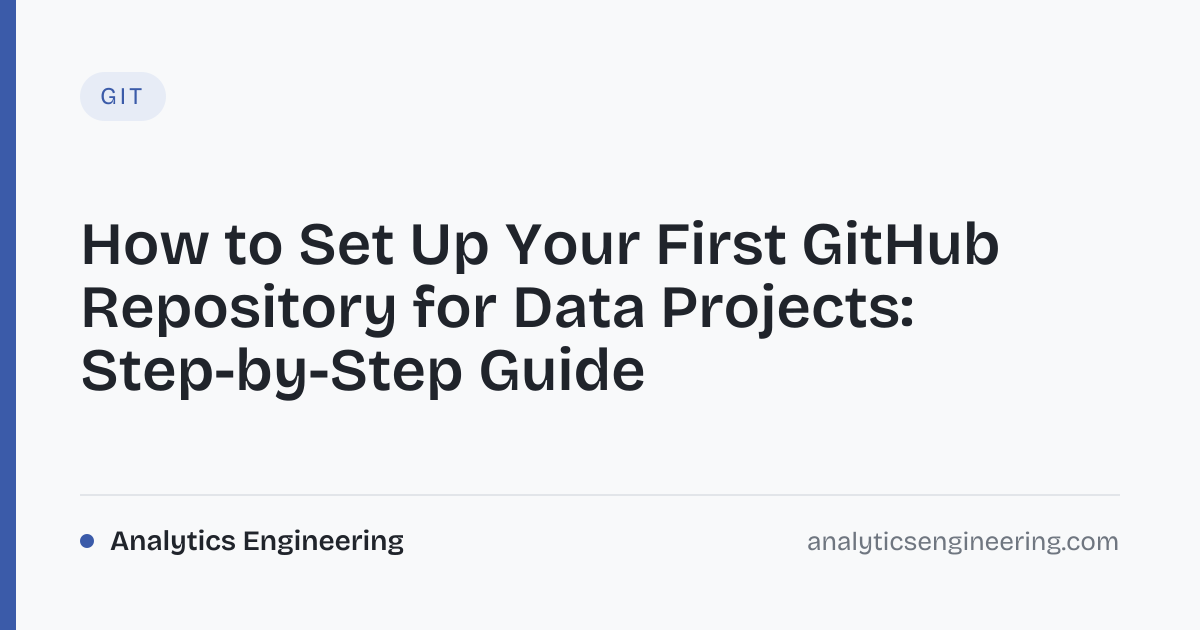
Task: Open the analyticsengineering.com link
Action: pos(963,542)
